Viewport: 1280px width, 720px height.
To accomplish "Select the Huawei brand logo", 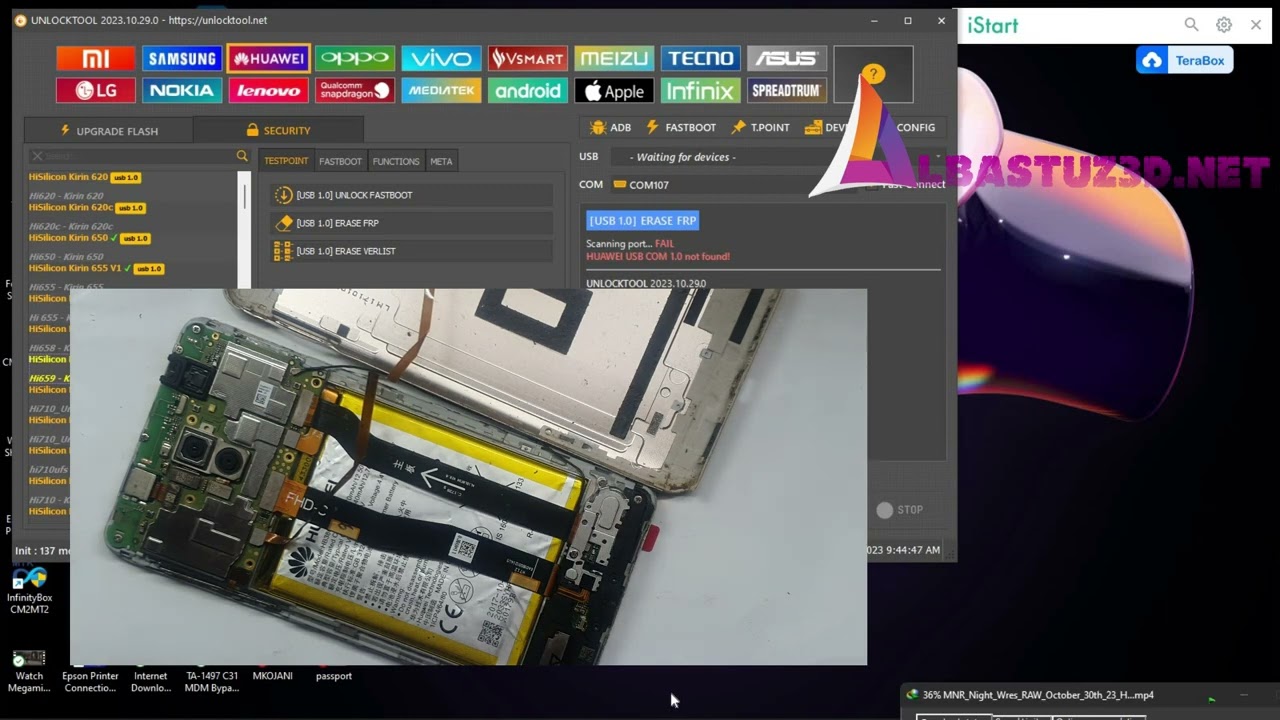I will tap(268, 59).
